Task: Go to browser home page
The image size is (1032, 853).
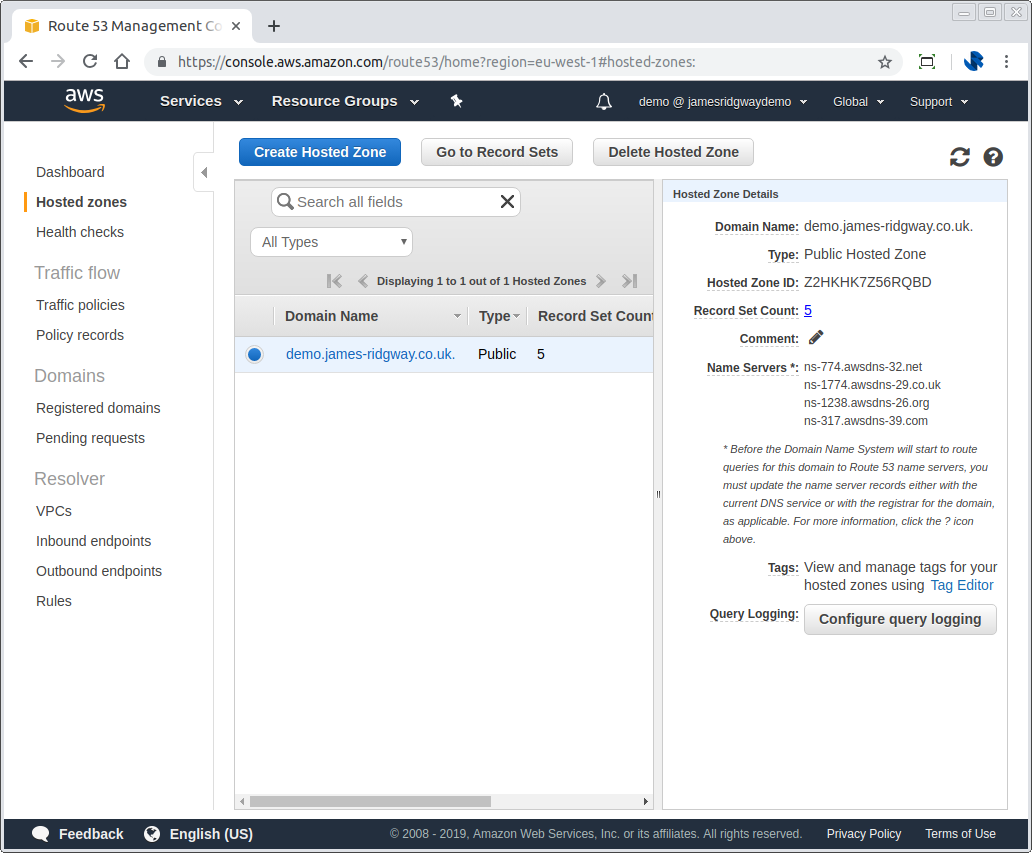Action: tap(122, 62)
